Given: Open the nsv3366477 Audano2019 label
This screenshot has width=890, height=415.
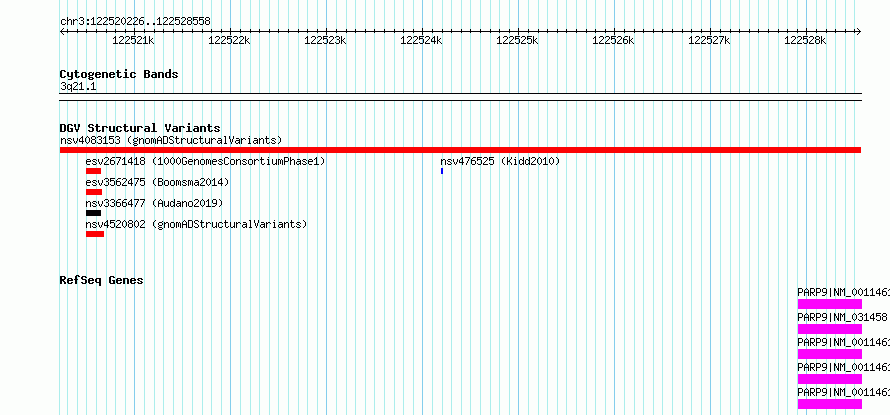Looking at the screenshot, I should click(154, 203).
